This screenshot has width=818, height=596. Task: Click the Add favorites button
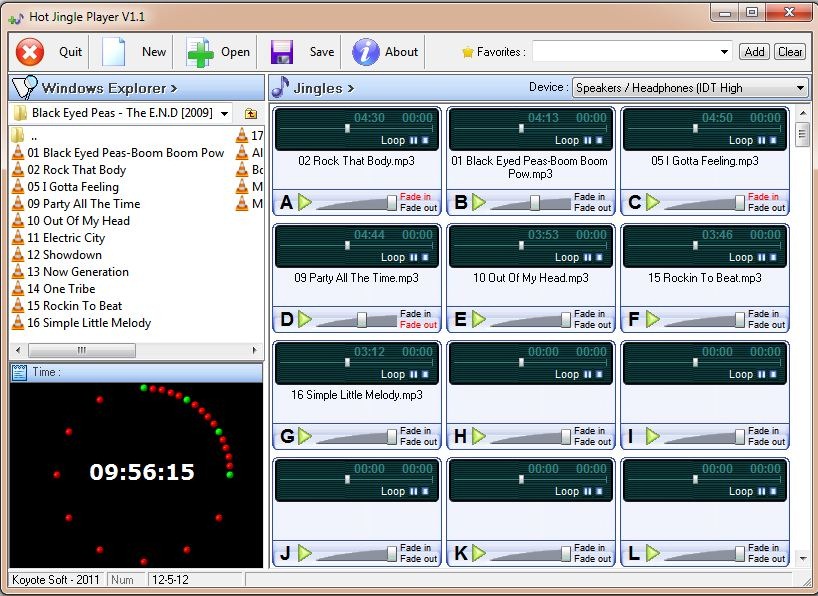click(754, 52)
